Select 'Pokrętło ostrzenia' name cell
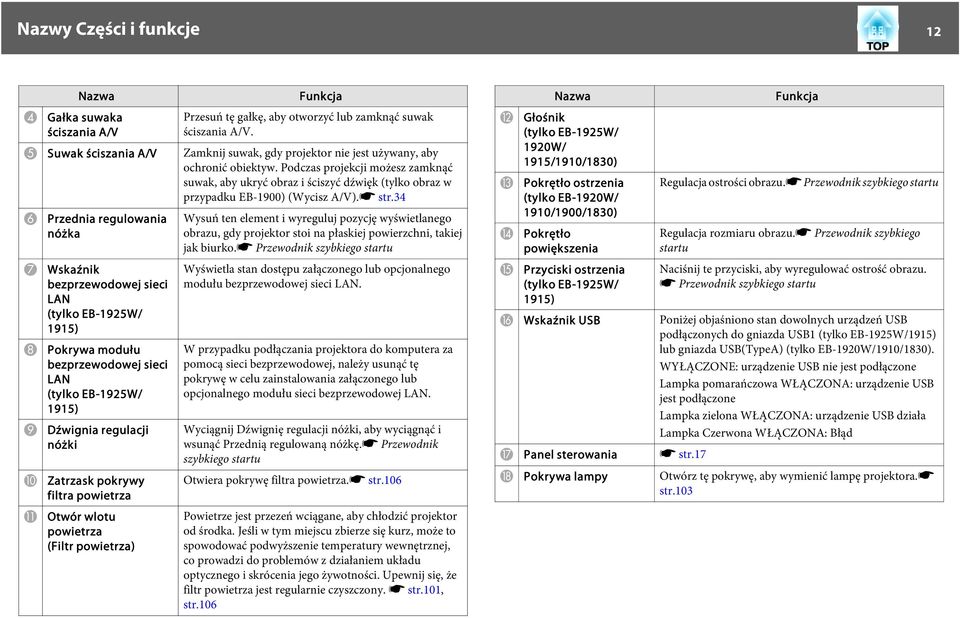The height and width of the screenshot is (618, 960). (x=586, y=197)
